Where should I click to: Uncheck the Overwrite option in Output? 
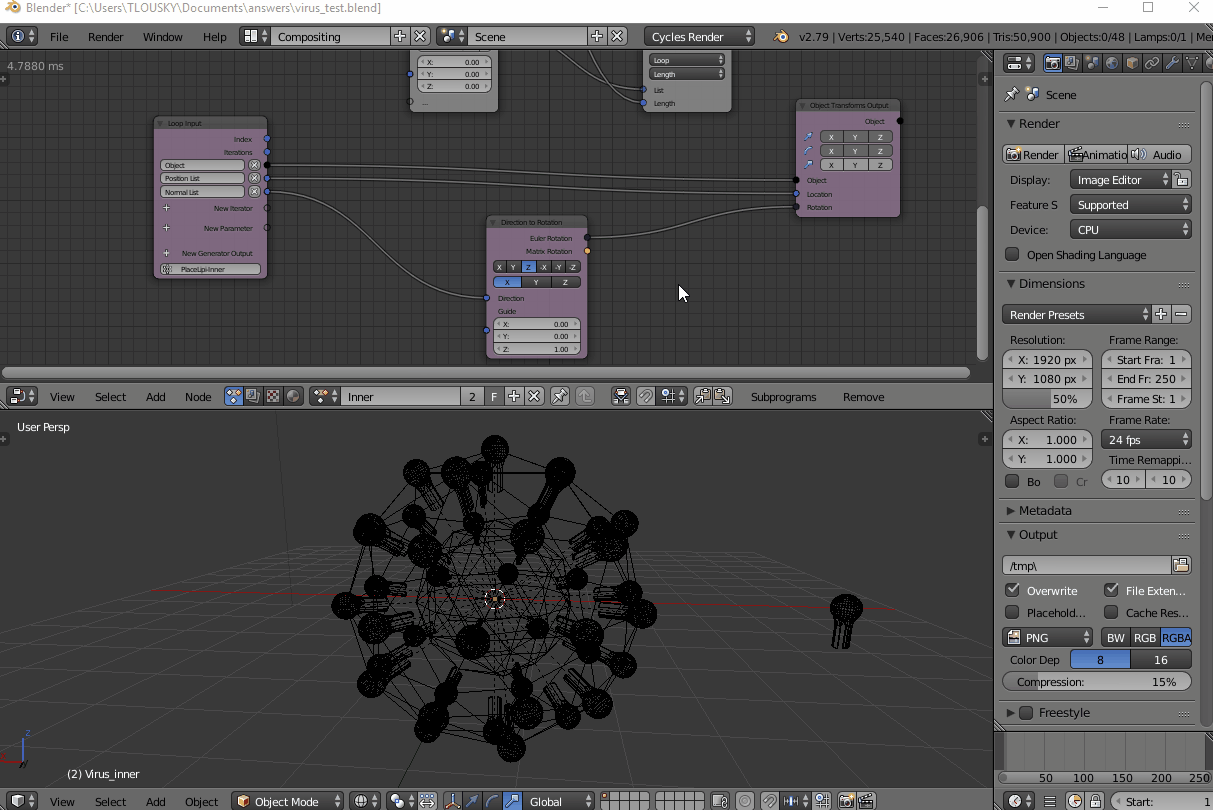click(x=1012, y=590)
